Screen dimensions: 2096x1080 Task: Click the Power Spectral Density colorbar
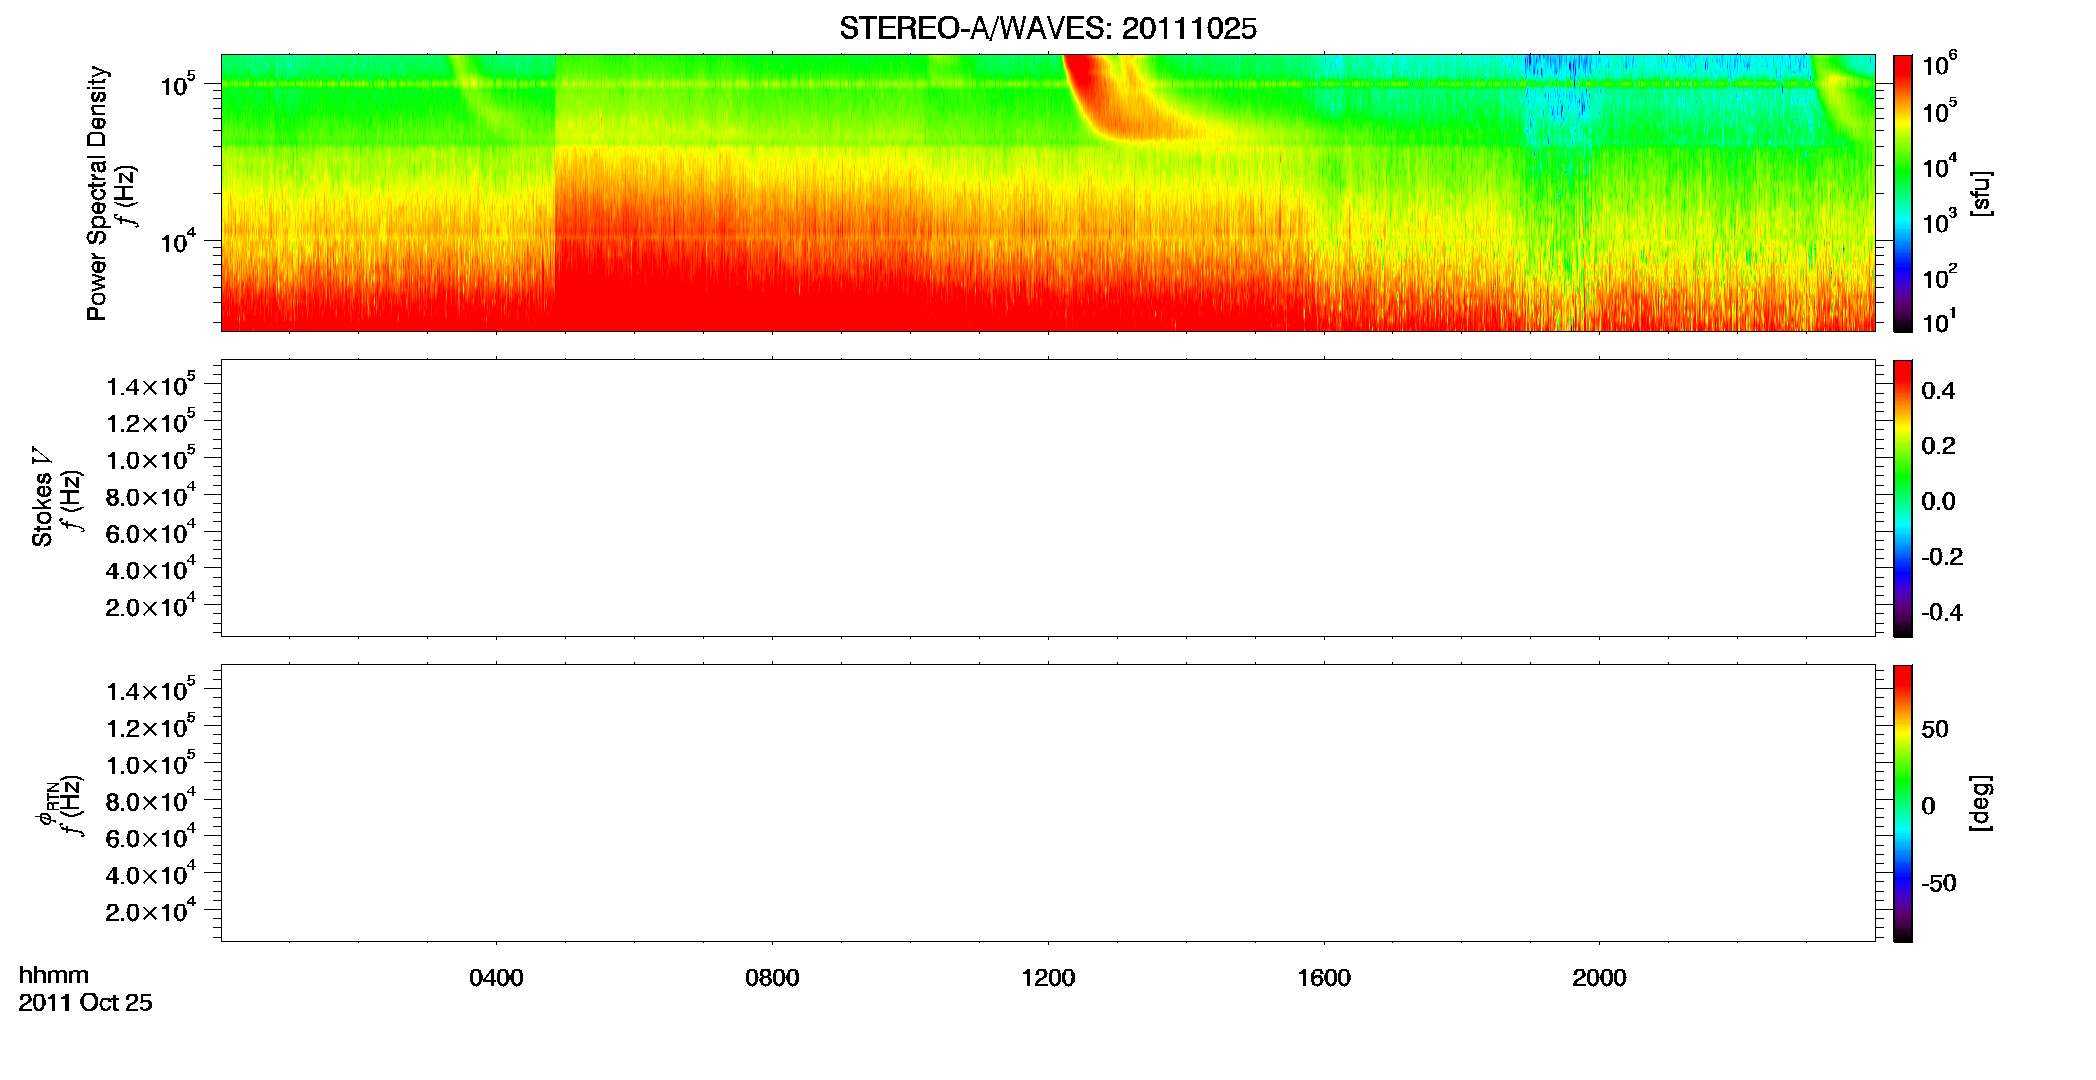coord(1902,193)
